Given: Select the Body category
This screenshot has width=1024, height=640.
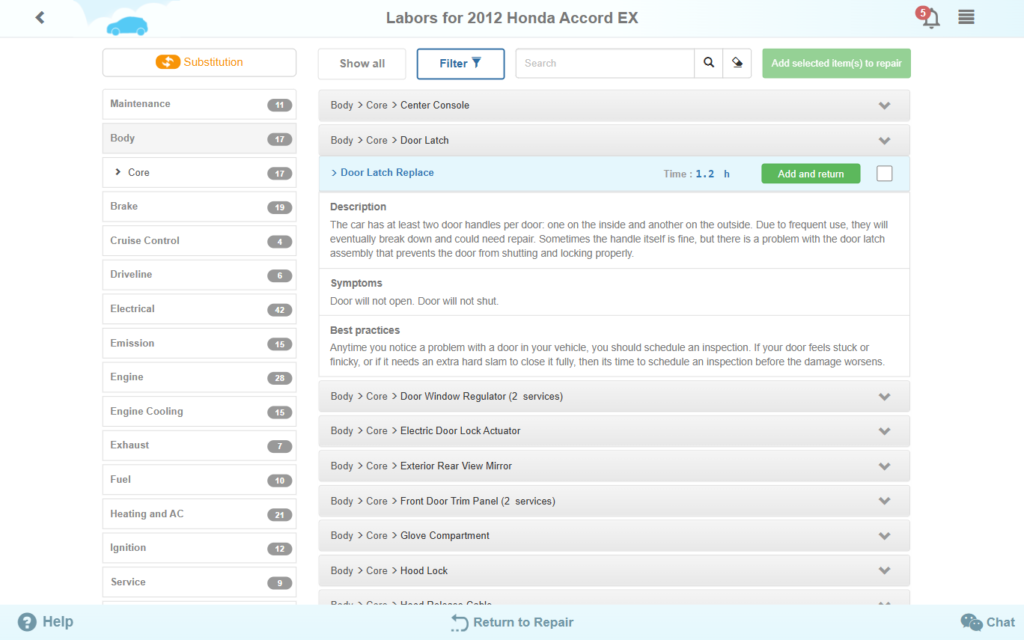Looking at the screenshot, I should coord(199,138).
